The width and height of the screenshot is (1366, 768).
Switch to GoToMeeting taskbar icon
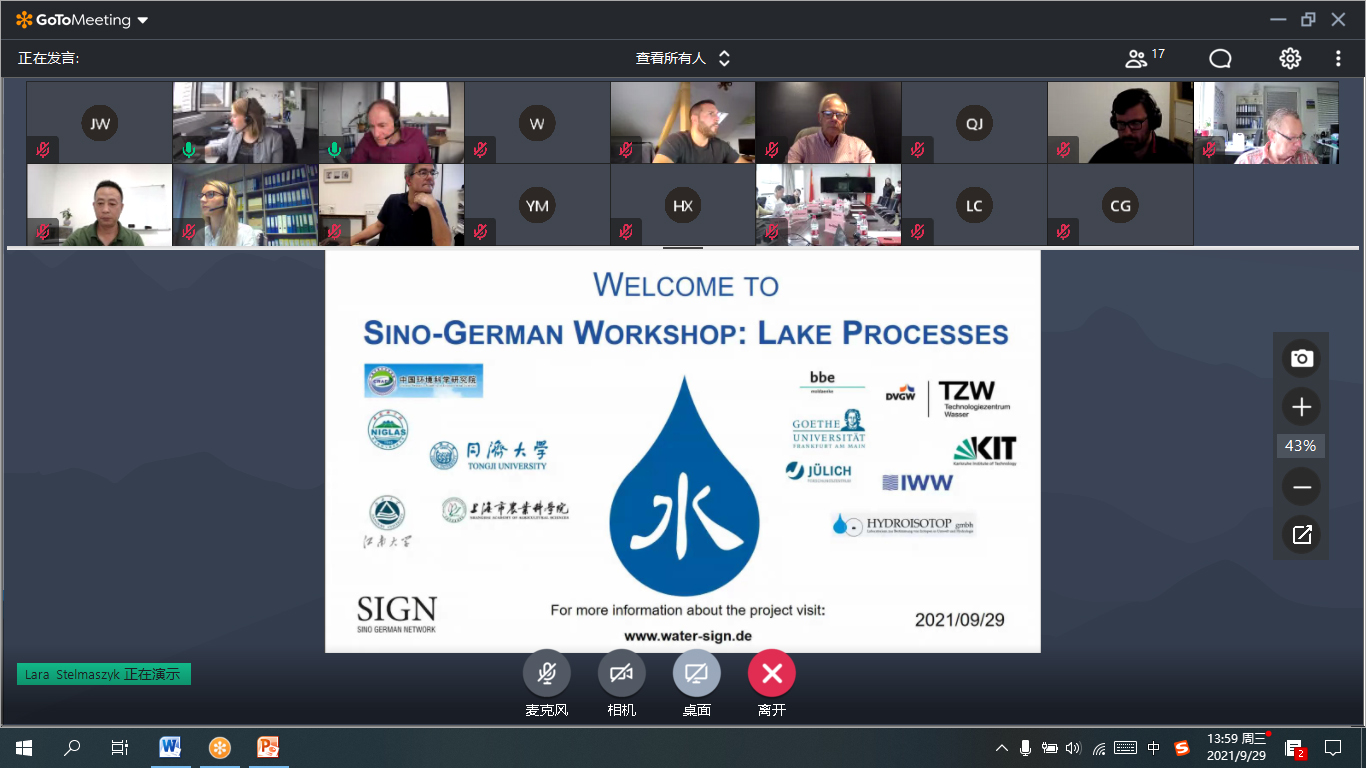pyautogui.click(x=220, y=747)
